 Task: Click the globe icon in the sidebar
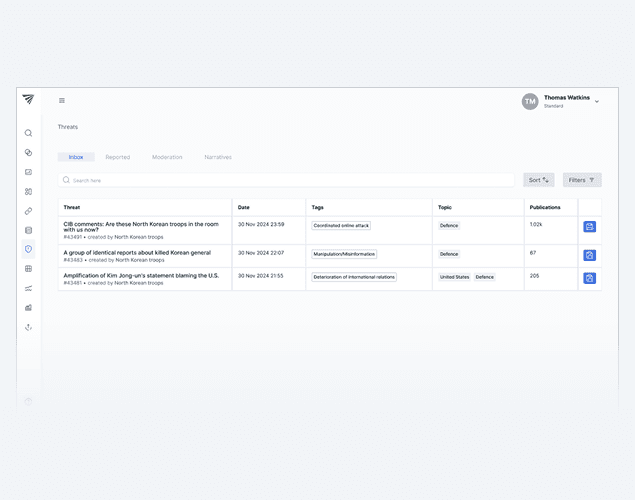pos(28,269)
